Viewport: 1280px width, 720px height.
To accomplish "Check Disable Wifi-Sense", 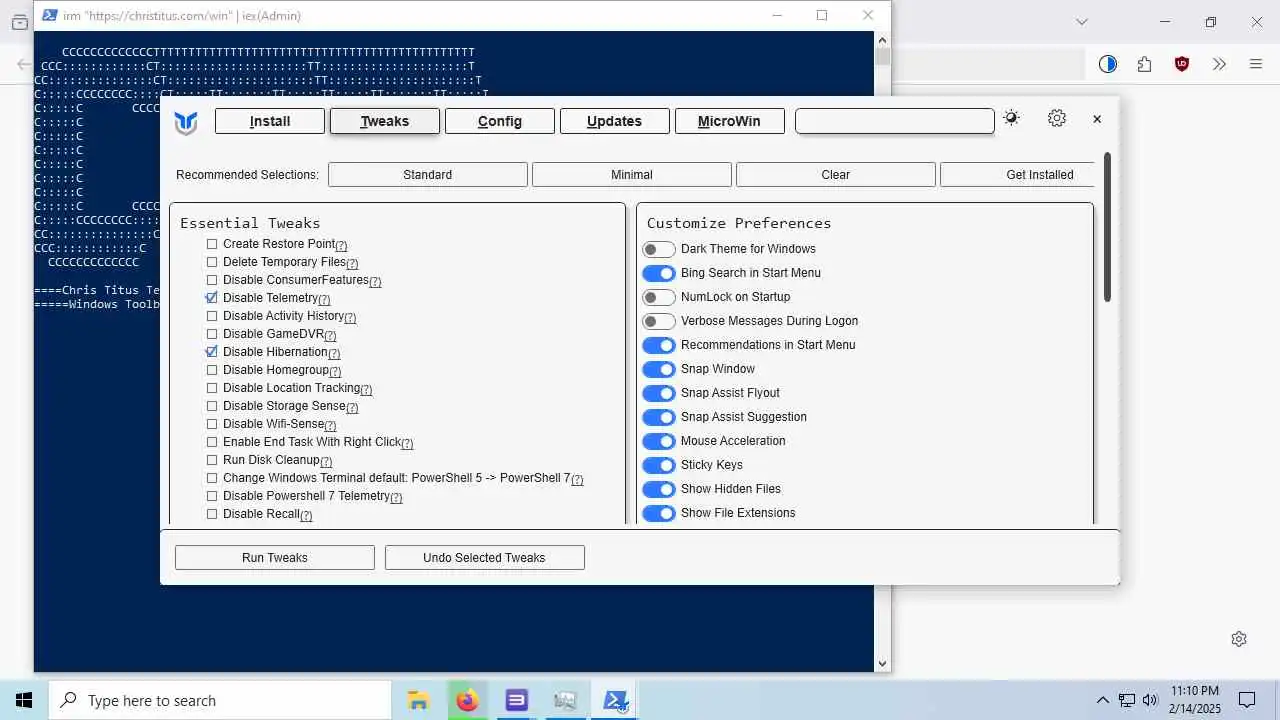I will [x=212, y=424].
